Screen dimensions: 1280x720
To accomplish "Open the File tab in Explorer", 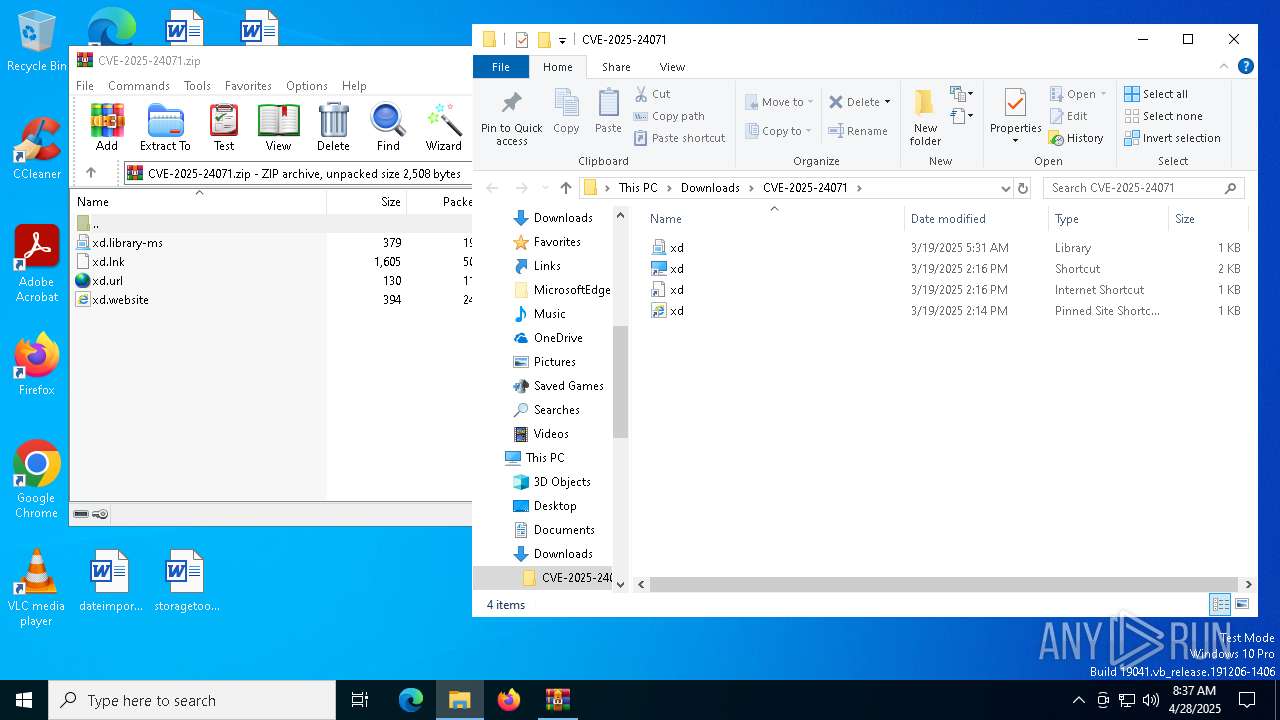I will point(501,67).
